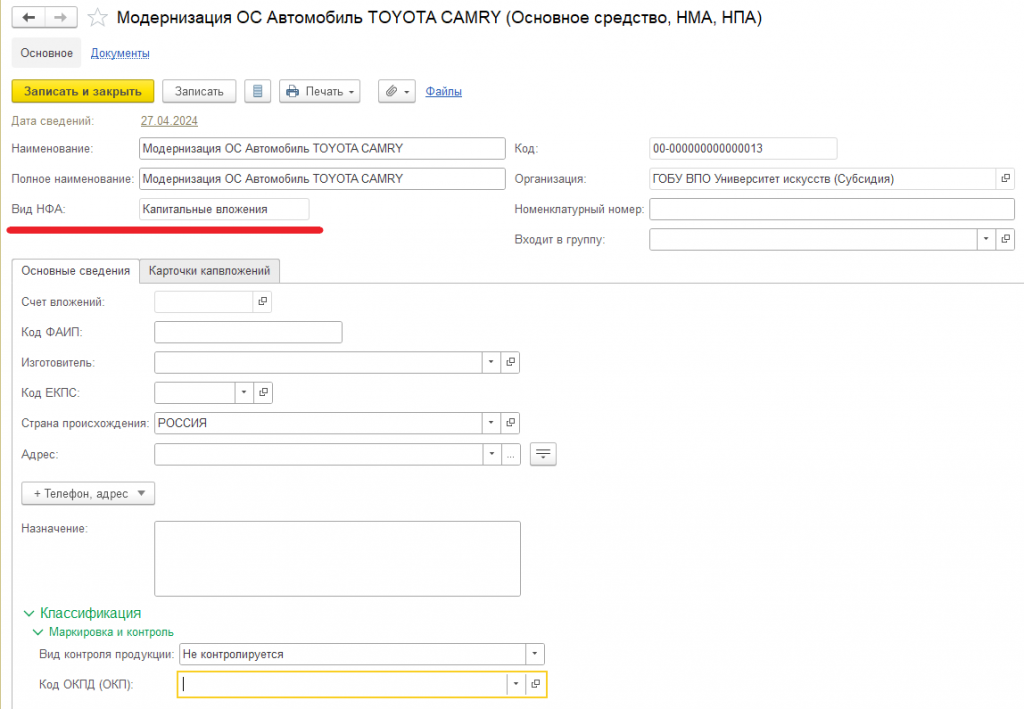Click the Полное наименование input field
Image resolution: width=1024 pixels, height=709 pixels.
click(x=322, y=179)
